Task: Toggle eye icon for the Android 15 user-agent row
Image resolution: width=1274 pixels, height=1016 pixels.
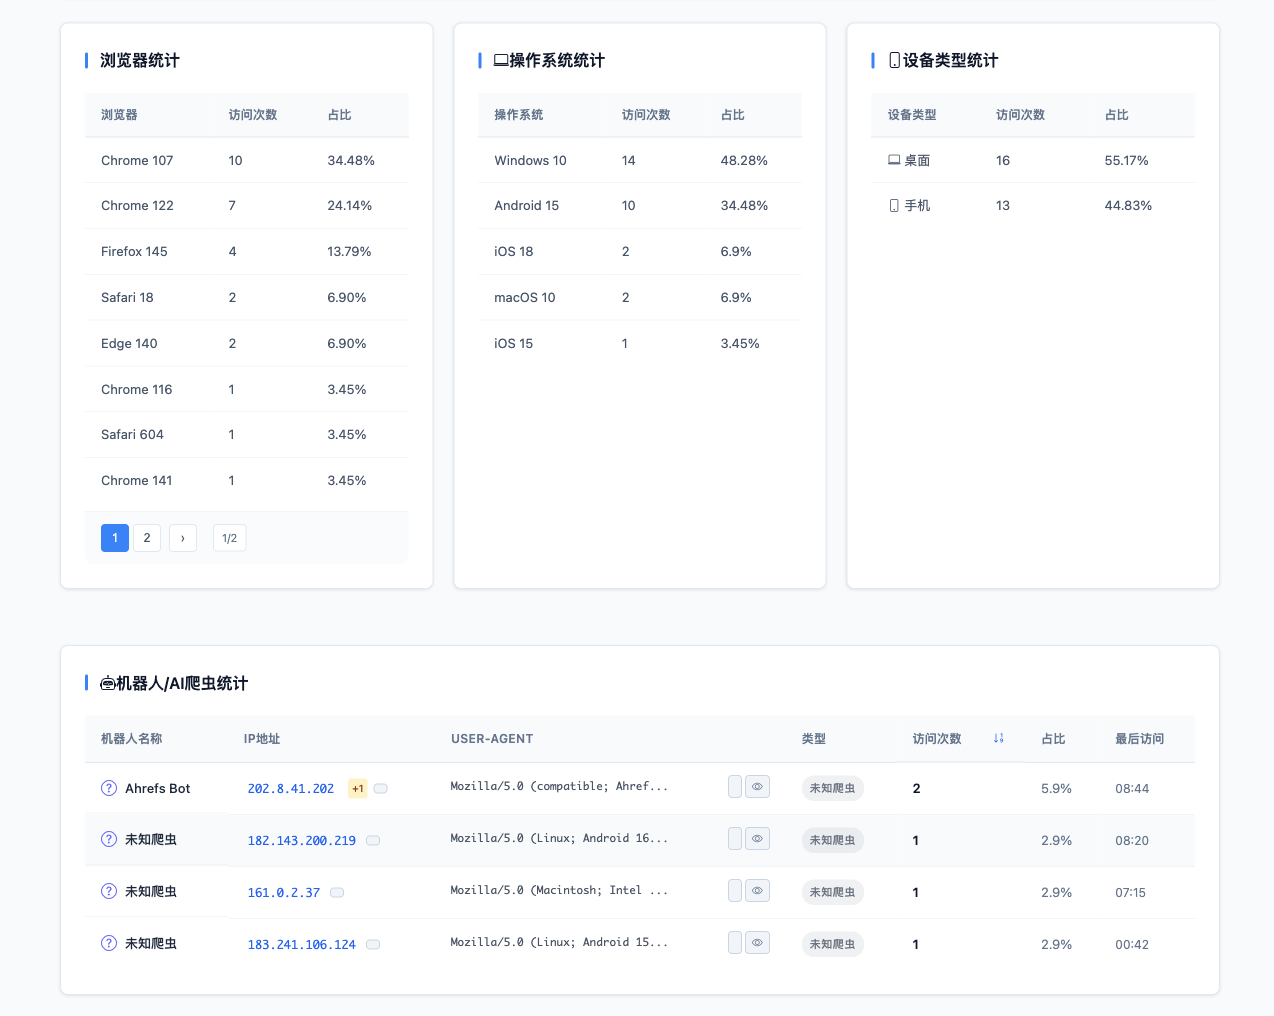Action: (758, 943)
